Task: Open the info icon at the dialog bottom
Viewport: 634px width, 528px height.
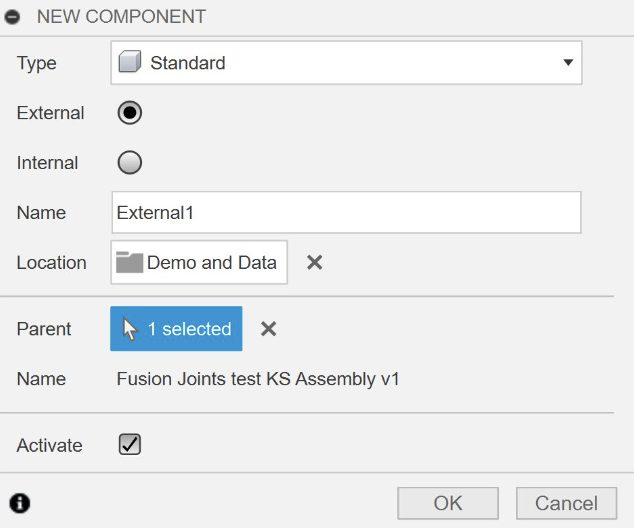Action: click(x=19, y=503)
